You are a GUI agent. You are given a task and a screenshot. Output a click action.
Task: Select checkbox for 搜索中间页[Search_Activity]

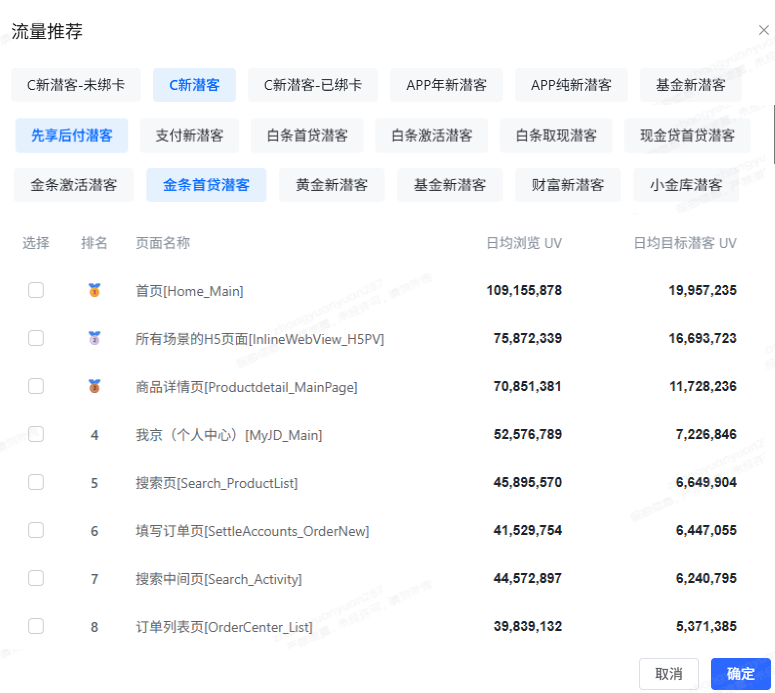36,578
